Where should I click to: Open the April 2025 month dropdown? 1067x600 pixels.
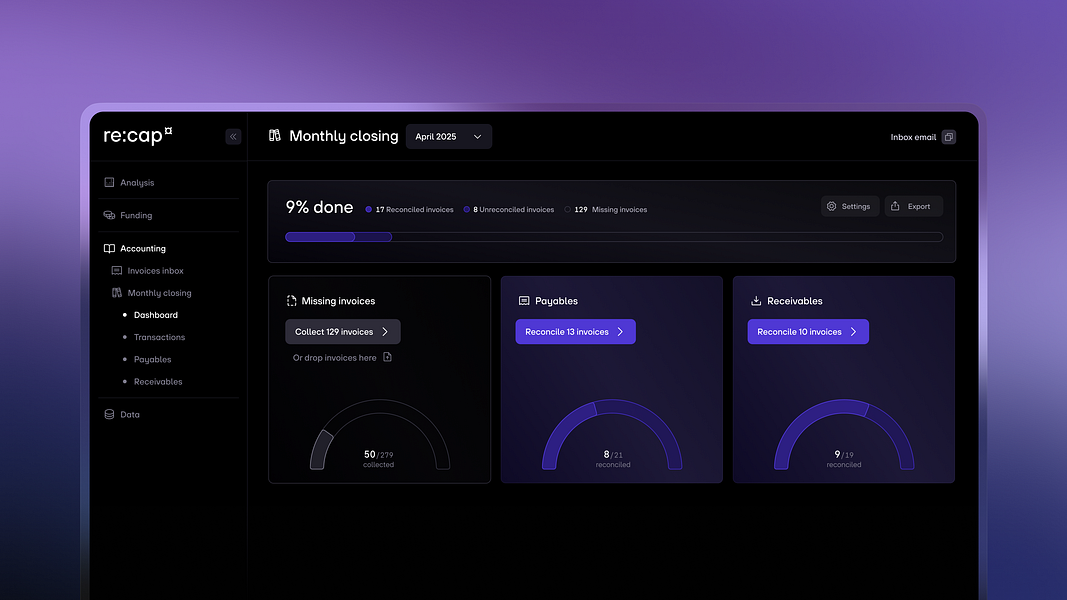coord(449,137)
